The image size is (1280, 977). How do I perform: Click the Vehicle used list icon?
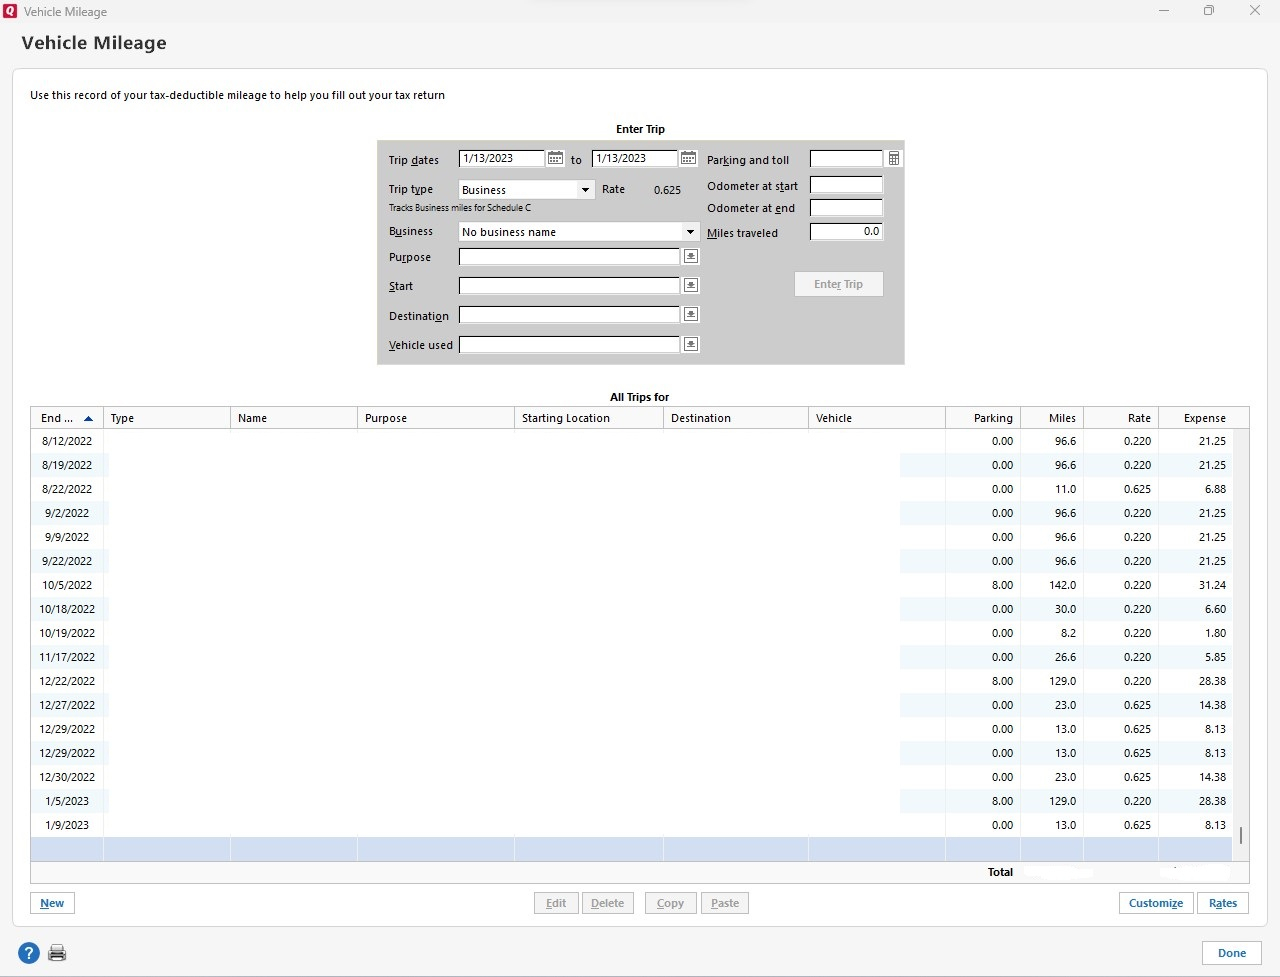click(690, 343)
